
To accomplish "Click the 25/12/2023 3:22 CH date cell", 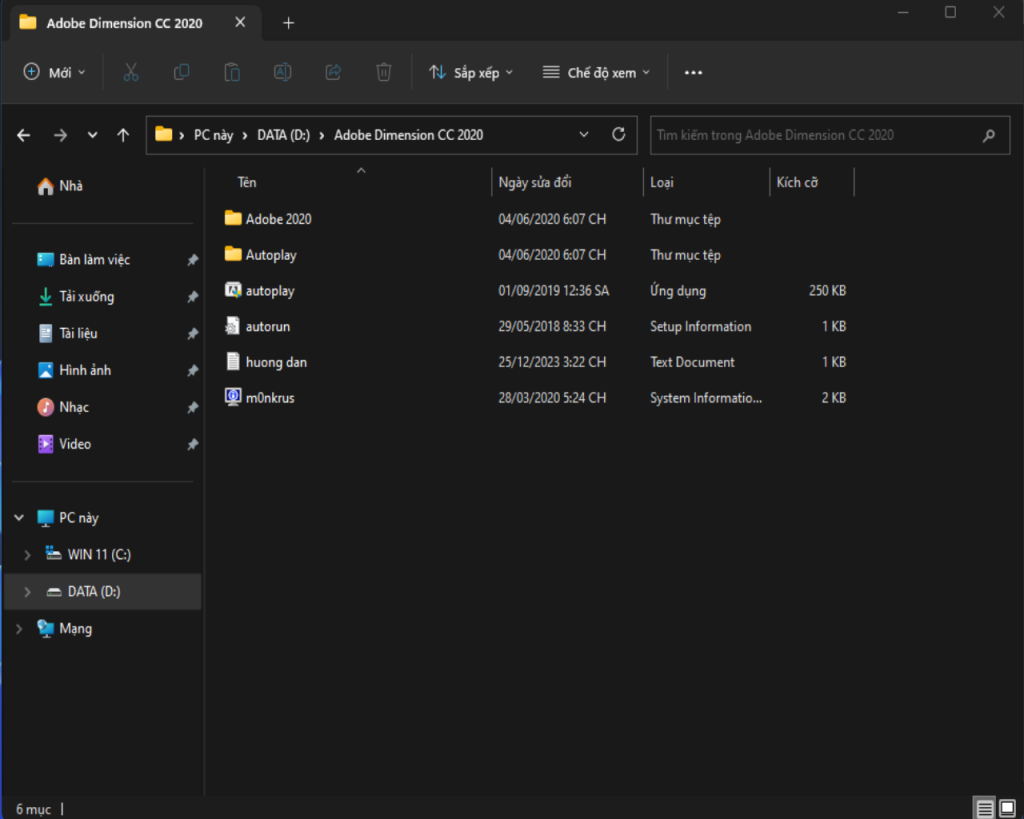I will (552, 362).
